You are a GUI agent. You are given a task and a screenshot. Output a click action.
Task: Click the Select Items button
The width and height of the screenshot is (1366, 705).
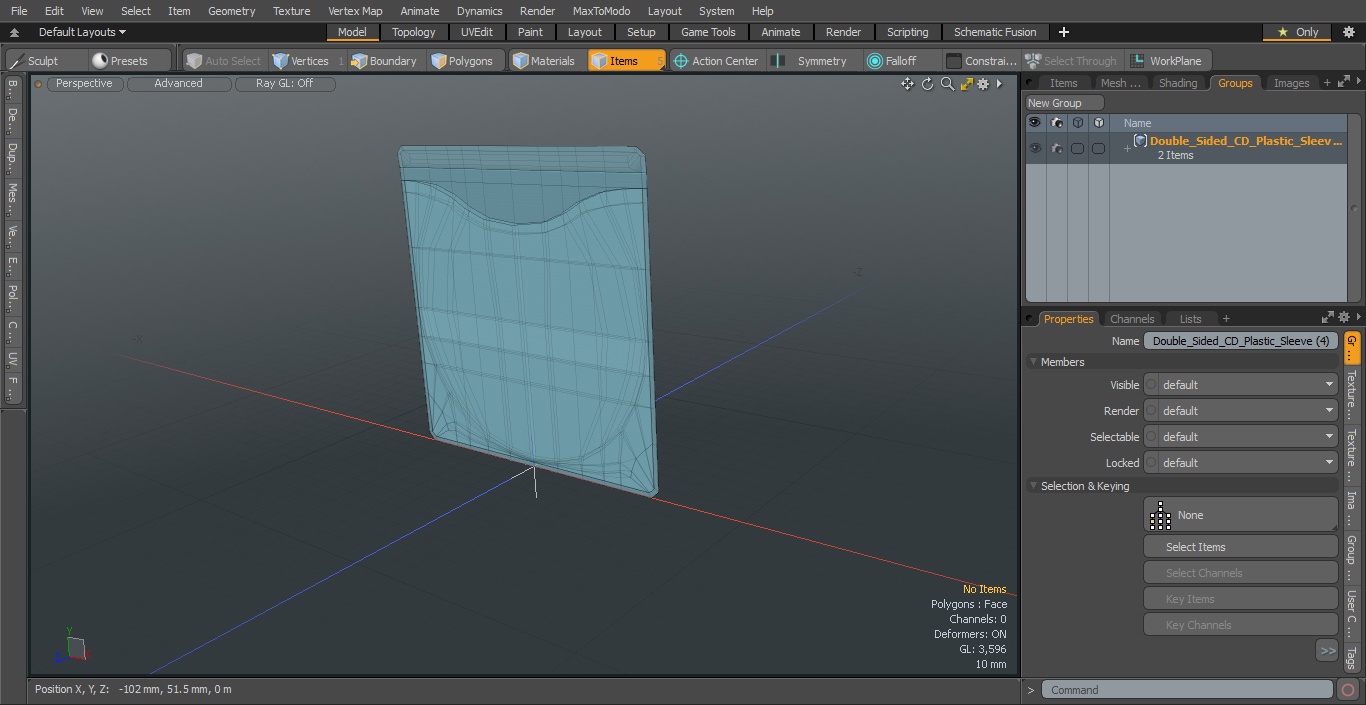(x=1240, y=547)
